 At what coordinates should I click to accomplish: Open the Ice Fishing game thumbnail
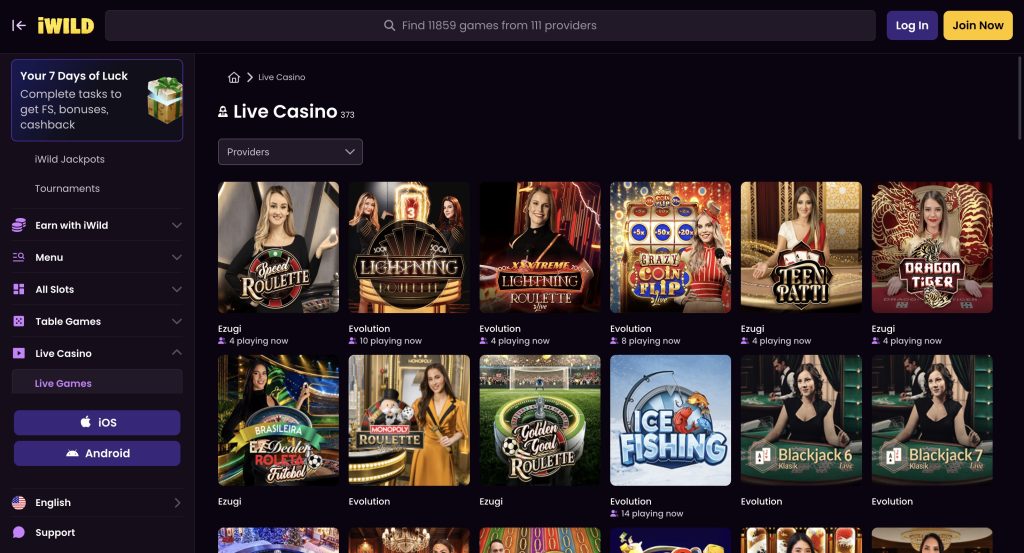(x=670, y=420)
